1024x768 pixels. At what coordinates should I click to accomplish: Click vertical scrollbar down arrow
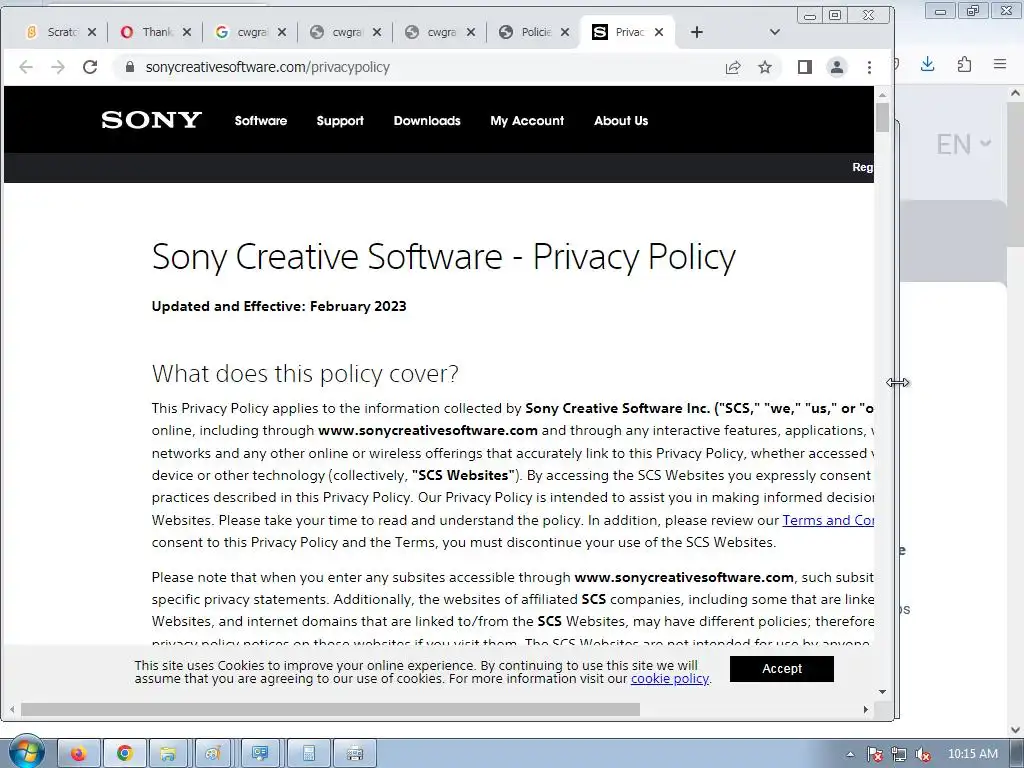click(x=882, y=692)
